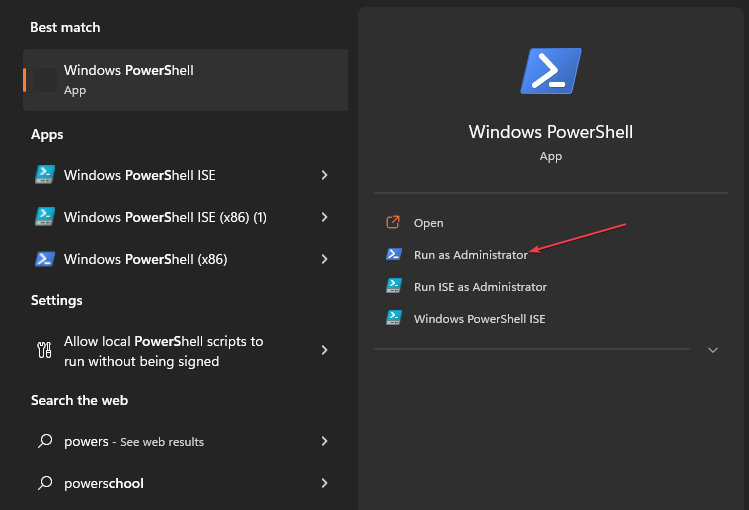The height and width of the screenshot is (510, 749).
Task: Click the Windows PowerShell (x86) app icon
Action: pyautogui.click(x=44, y=259)
